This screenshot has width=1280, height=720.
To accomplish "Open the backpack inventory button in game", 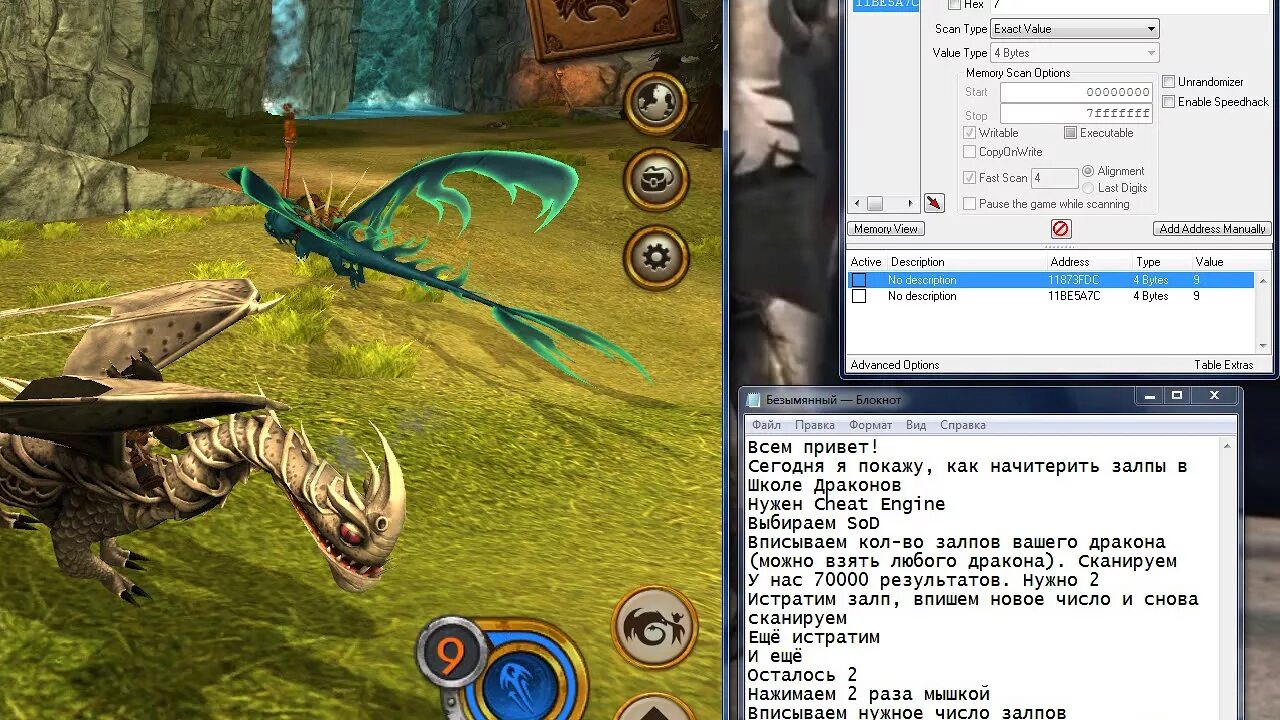I will (656, 180).
